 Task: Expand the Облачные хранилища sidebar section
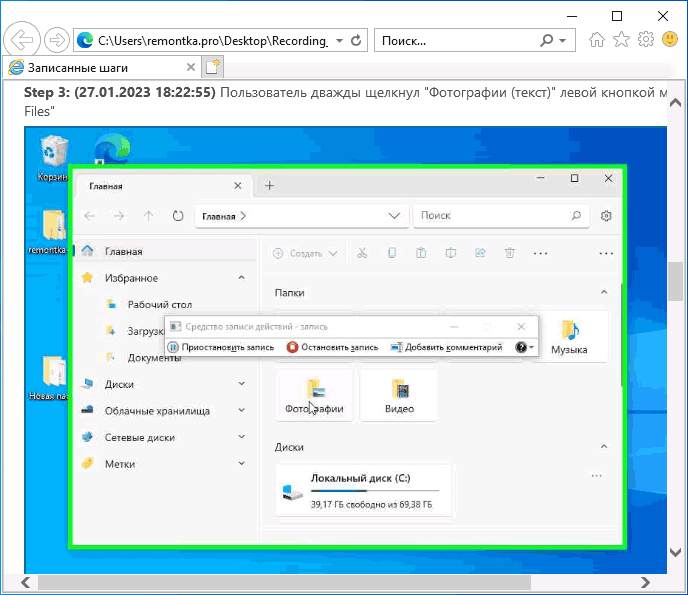241,410
